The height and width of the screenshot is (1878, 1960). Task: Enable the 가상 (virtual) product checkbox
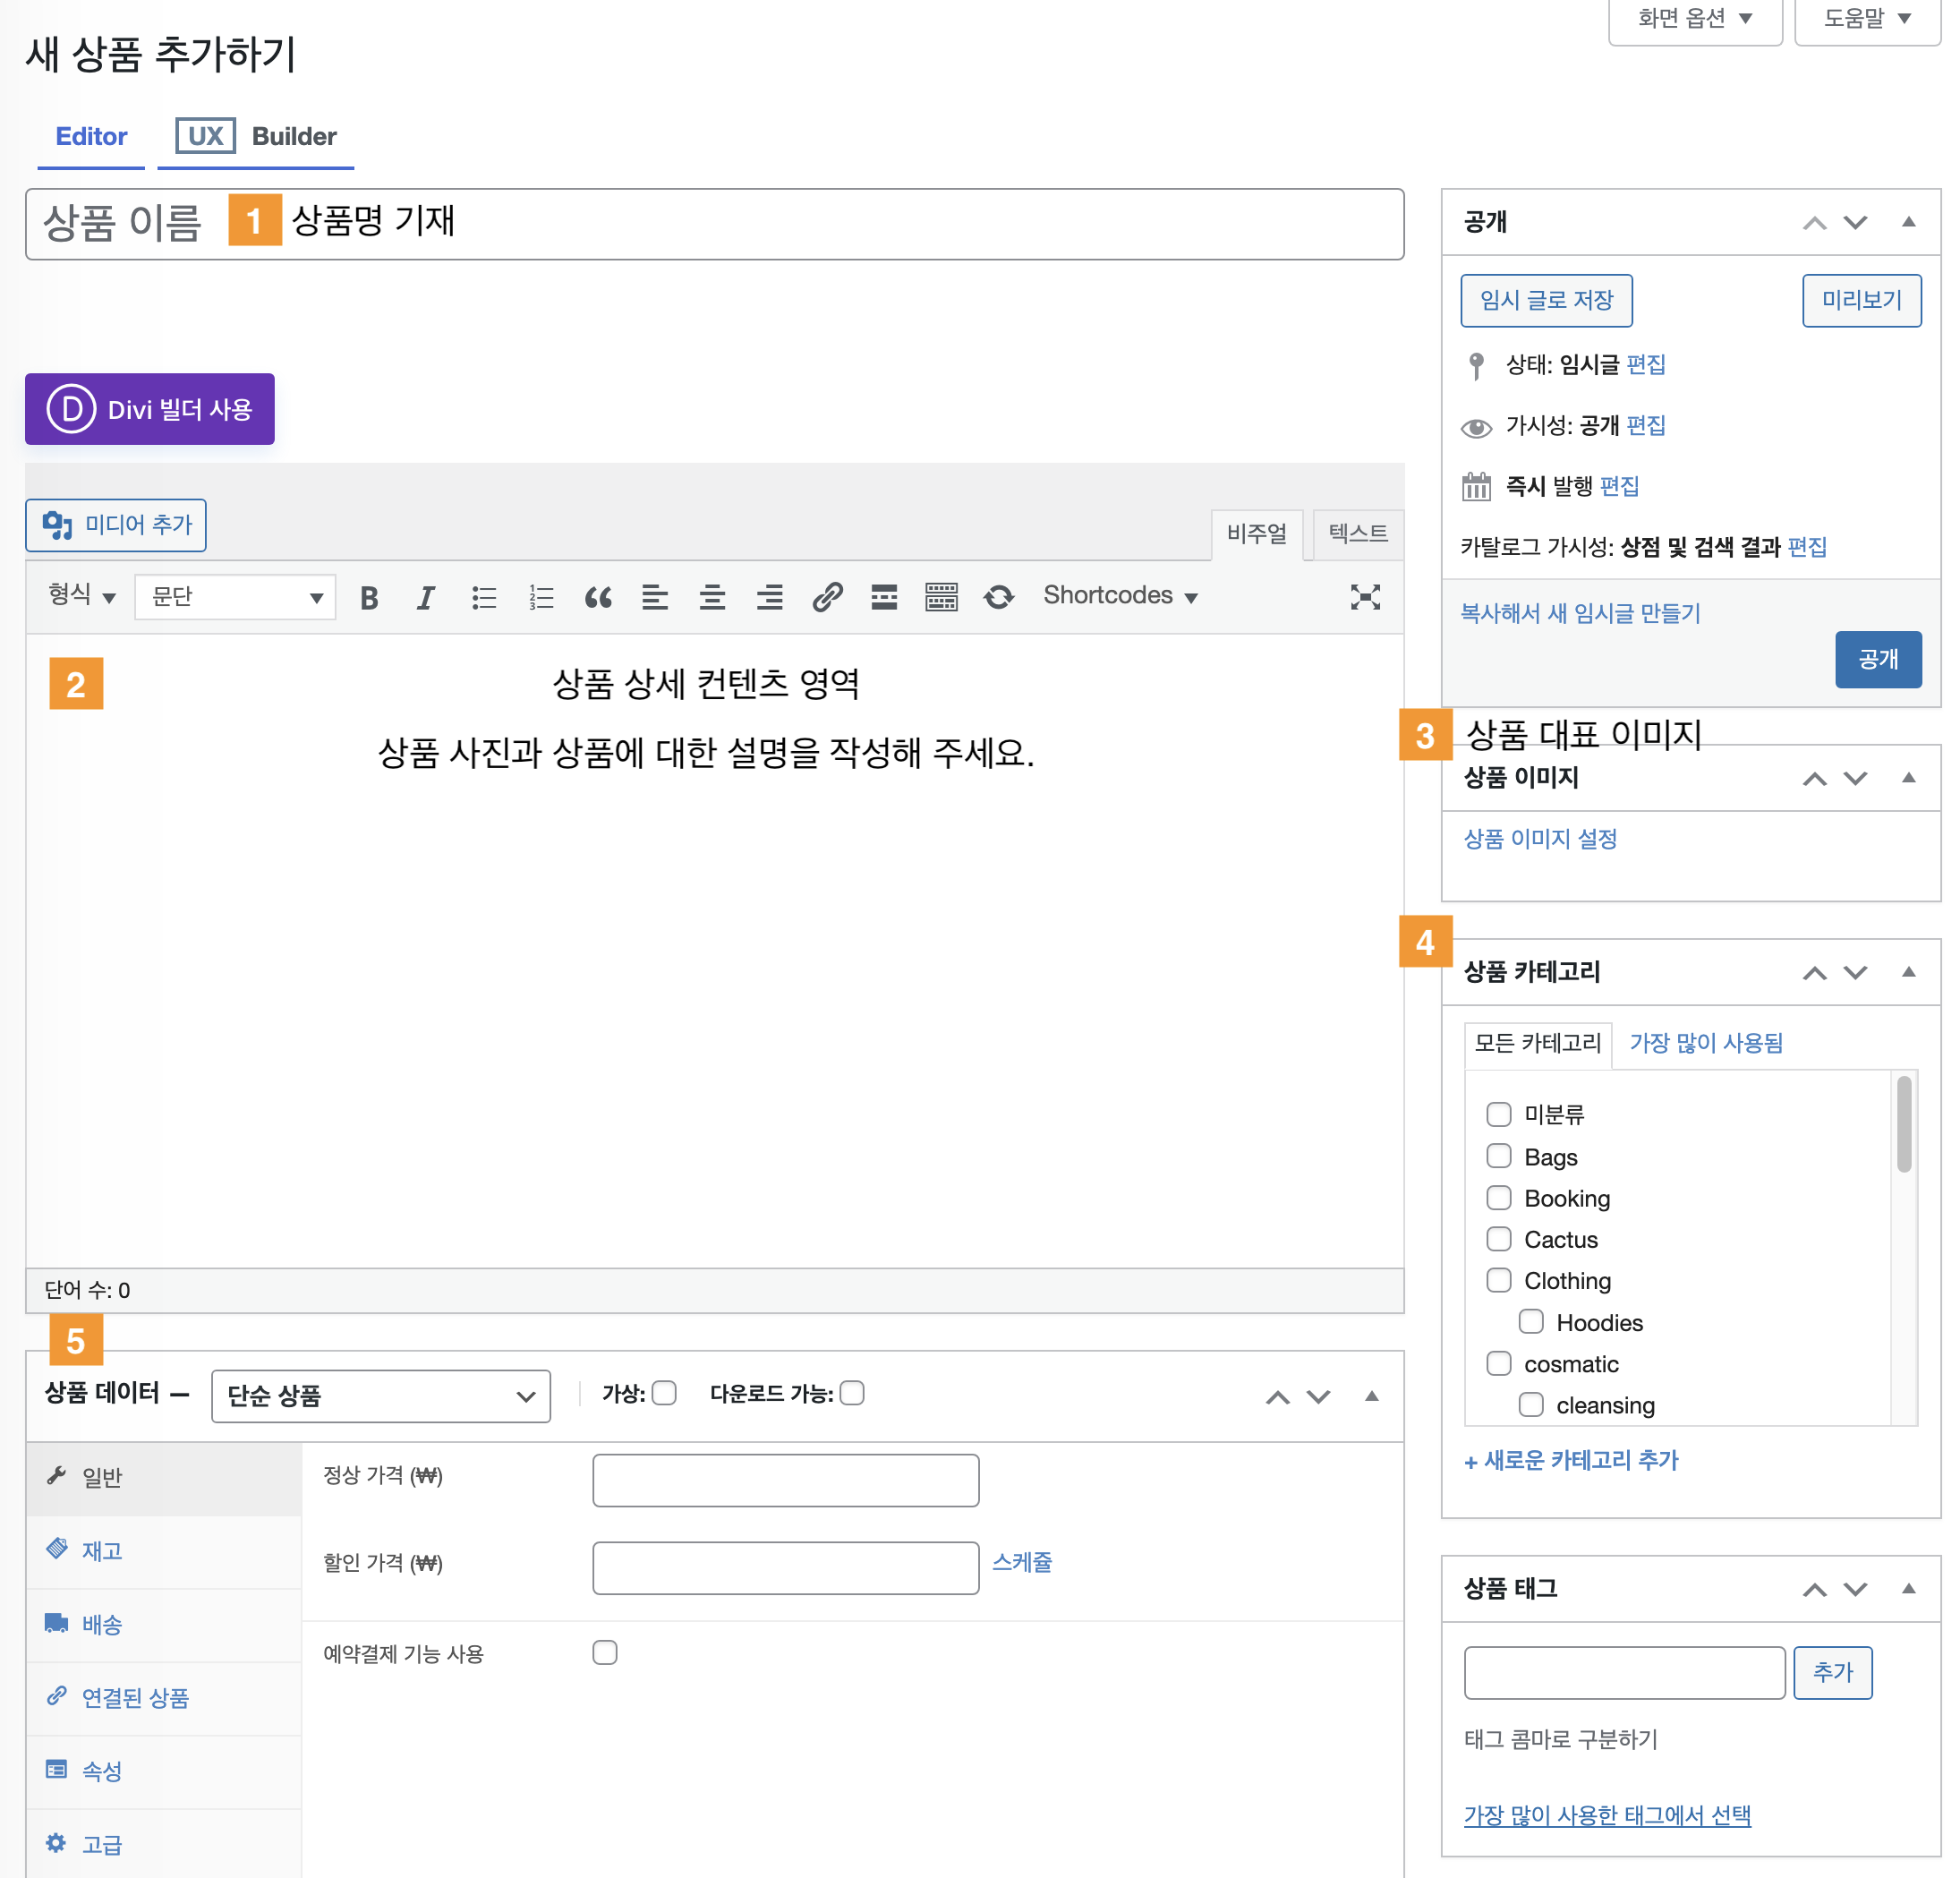(x=665, y=1393)
